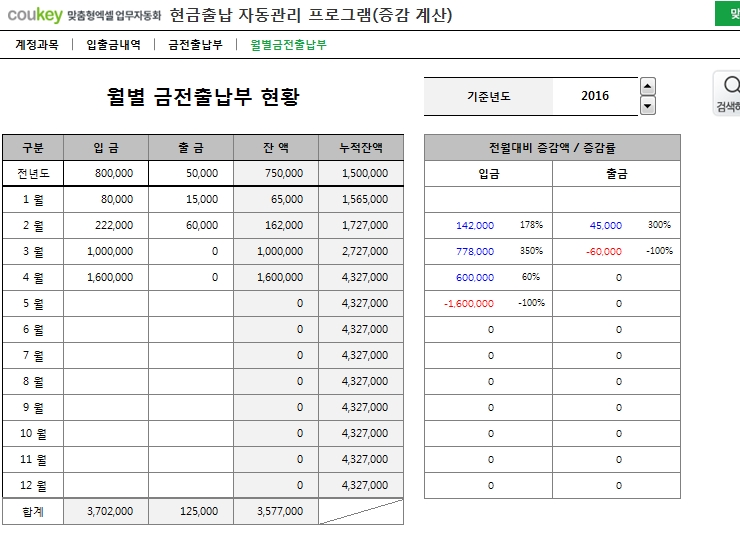Click the 합계 total row label
This screenshot has width=740, height=555.
33,511
